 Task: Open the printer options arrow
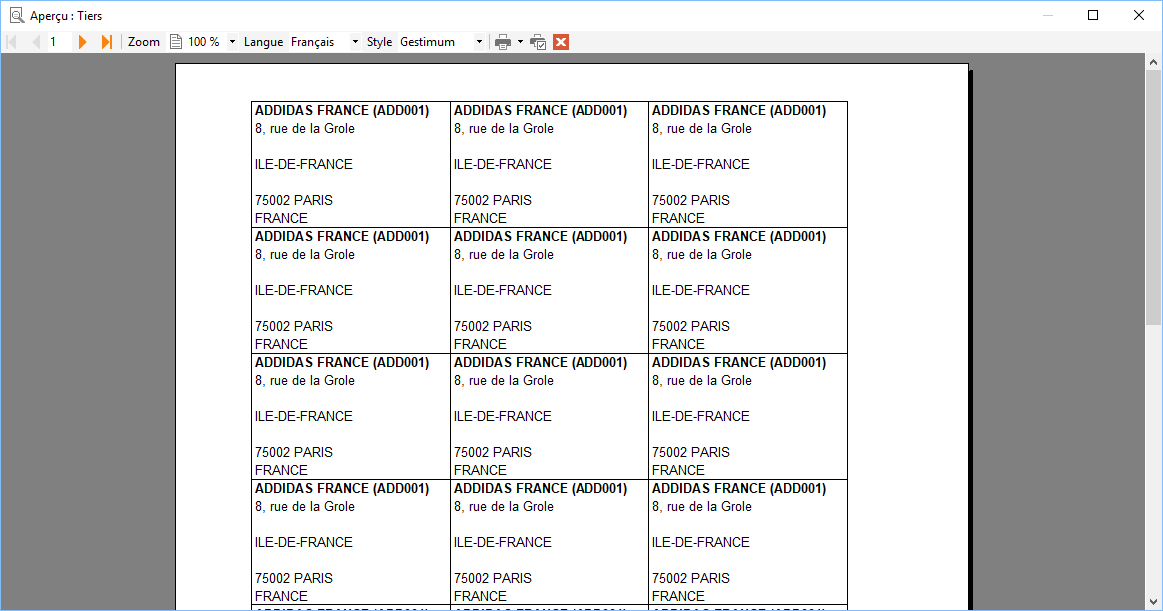point(520,42)
